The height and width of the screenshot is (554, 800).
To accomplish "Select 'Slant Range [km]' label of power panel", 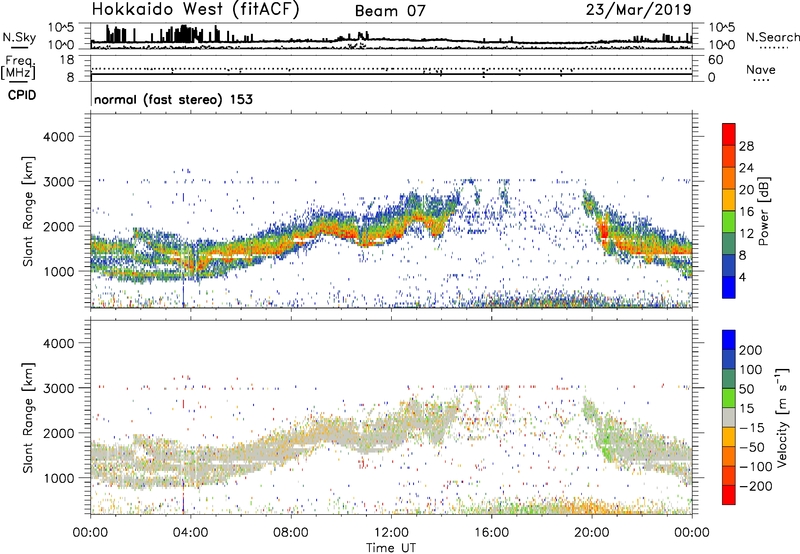I will (x=28, y=211).
